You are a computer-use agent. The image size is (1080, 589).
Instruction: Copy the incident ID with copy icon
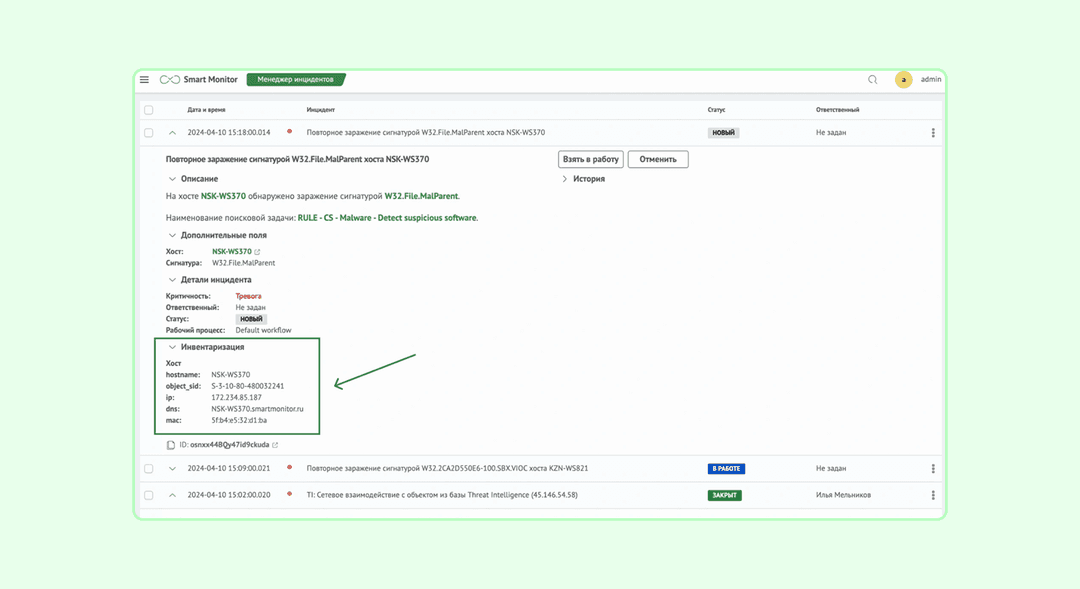pyautogui.click(x=171, y=445)
